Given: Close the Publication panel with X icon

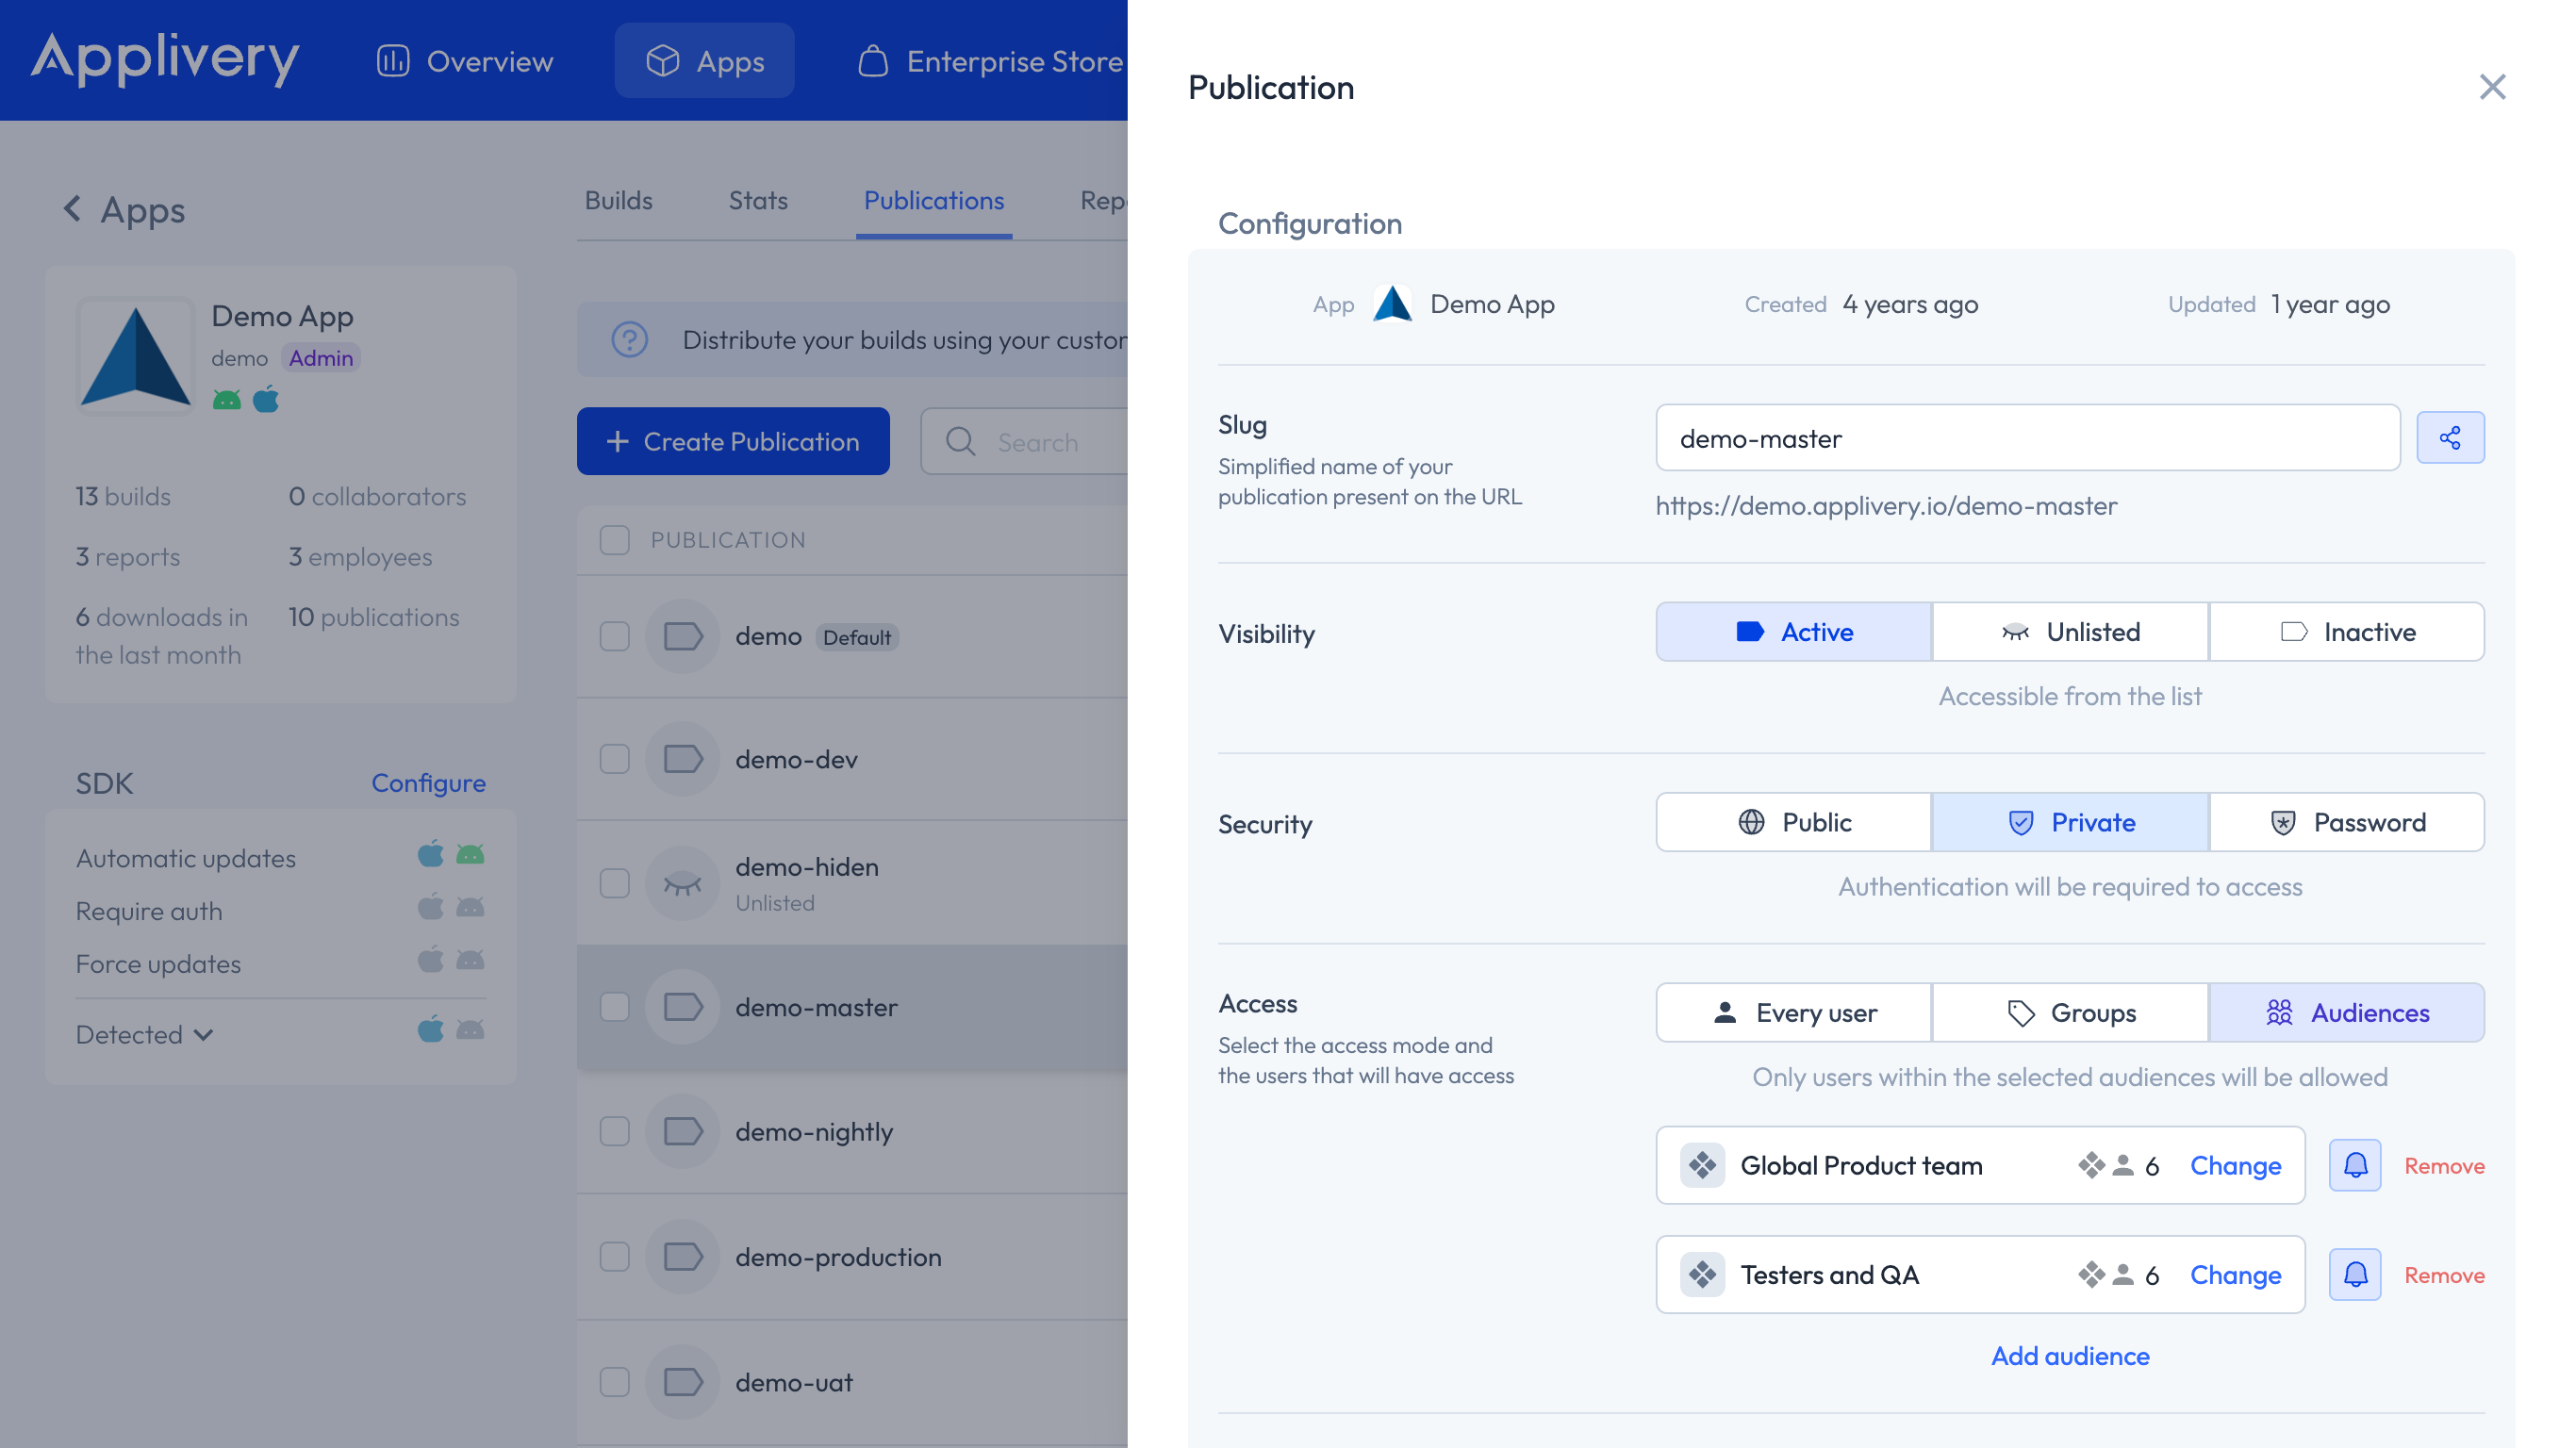Looking at the screenshot, I should (x=2491, y=87).
